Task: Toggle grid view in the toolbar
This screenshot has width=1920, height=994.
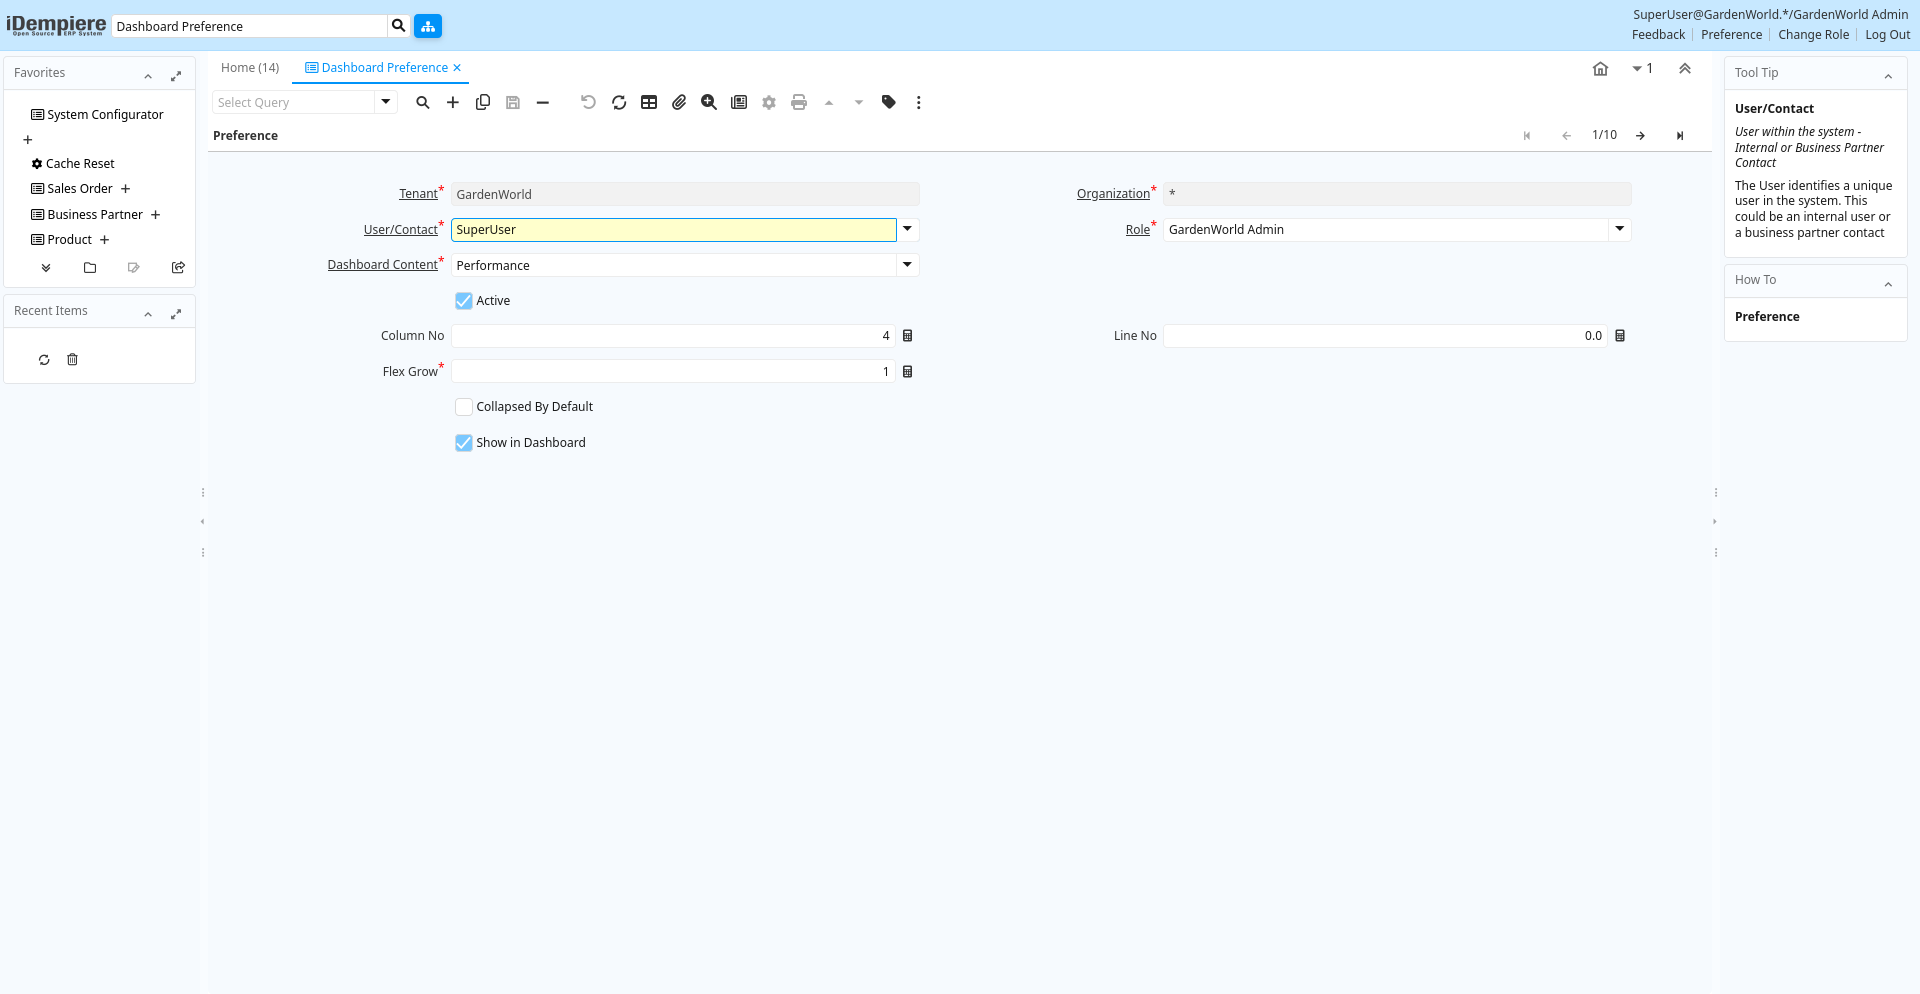Action: (649, 102)
